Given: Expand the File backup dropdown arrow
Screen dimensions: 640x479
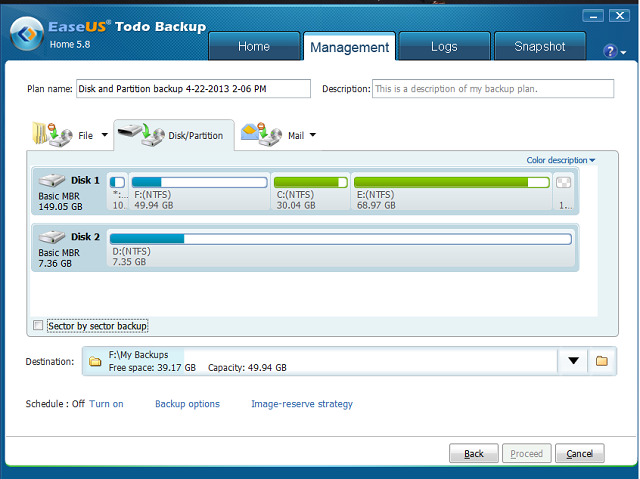Looking at the screenshot, I should coord(104,135).
